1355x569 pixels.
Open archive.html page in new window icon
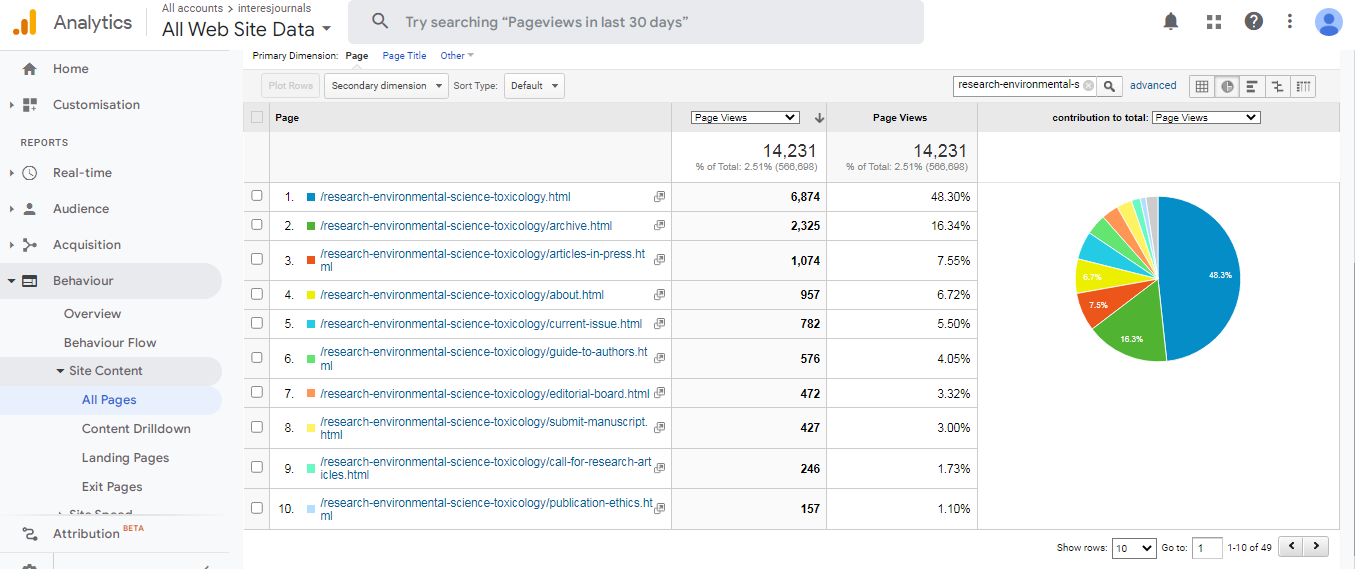click(659, 226)
